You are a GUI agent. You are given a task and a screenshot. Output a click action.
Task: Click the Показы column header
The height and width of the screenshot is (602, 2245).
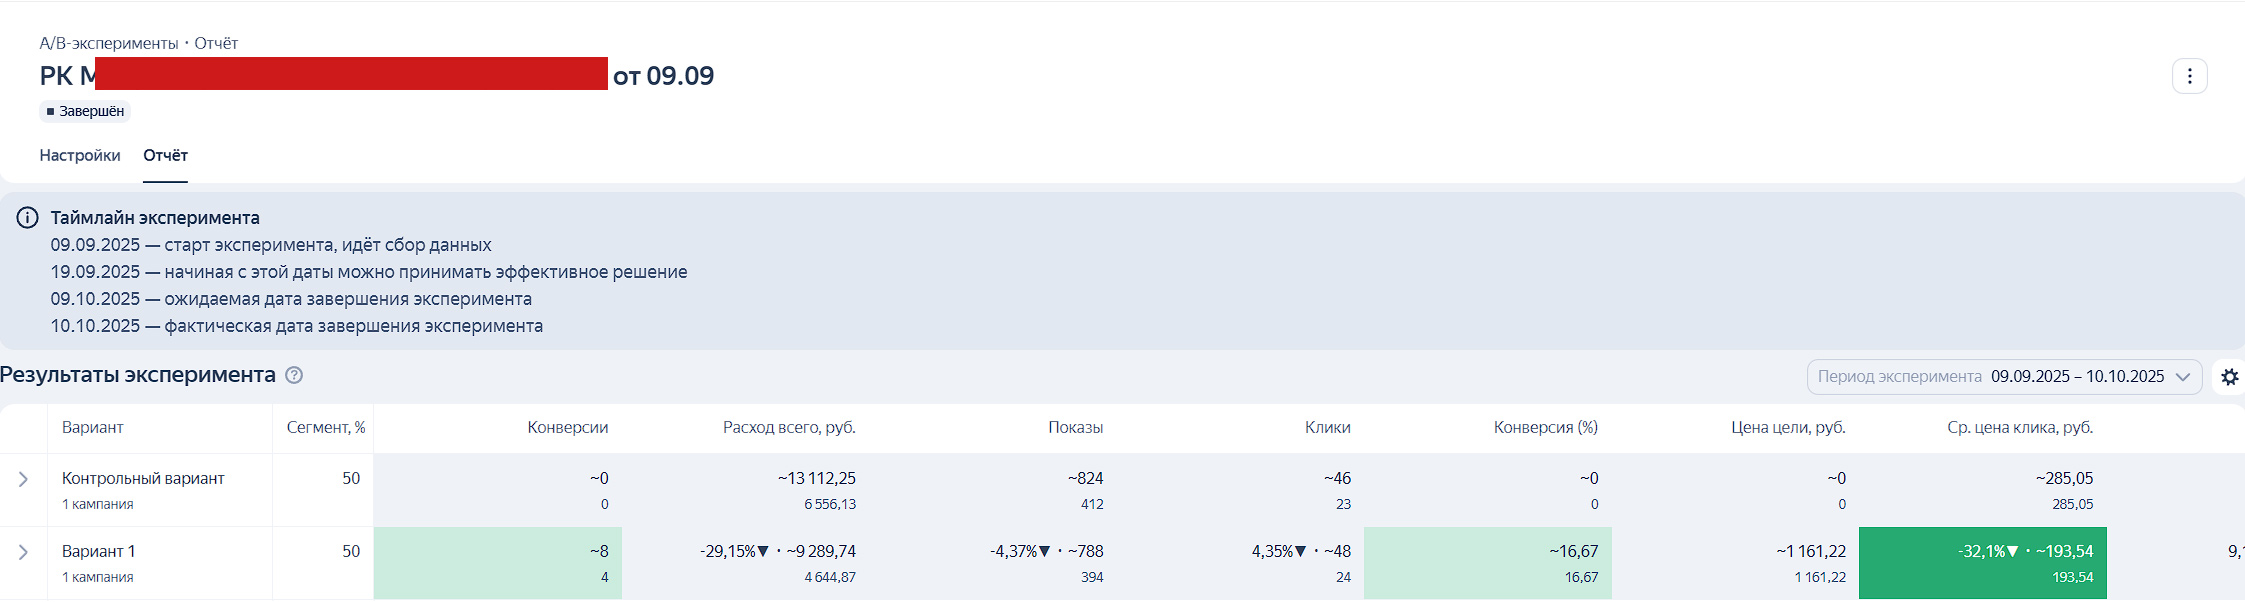1075,427
